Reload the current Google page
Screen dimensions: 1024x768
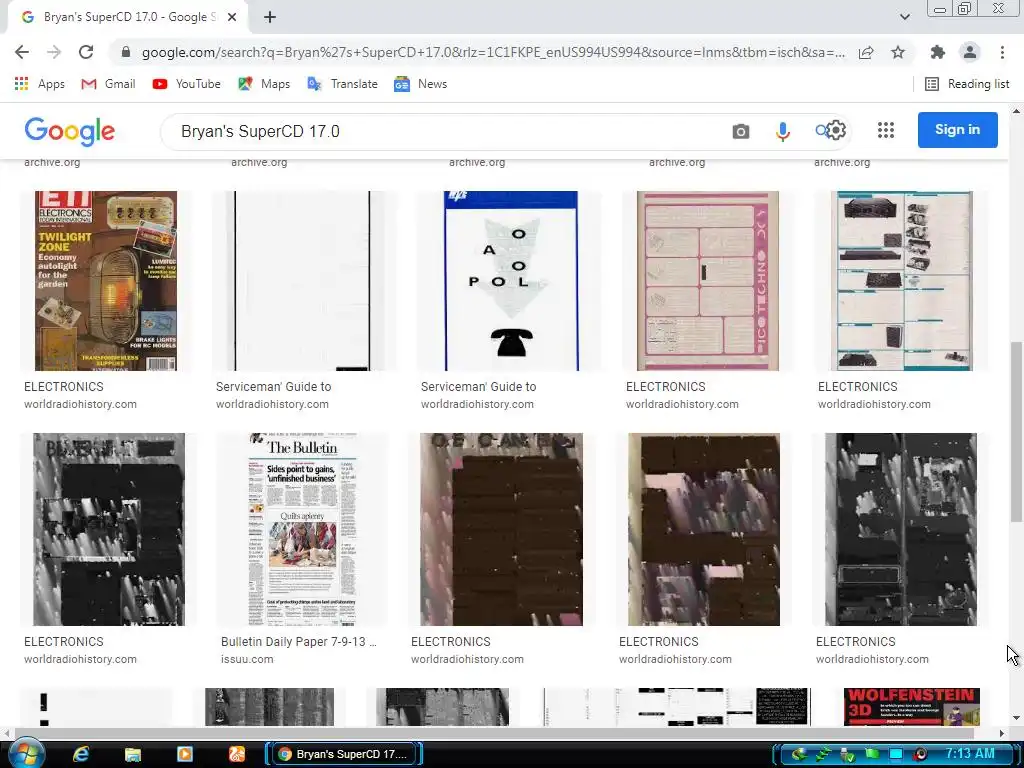tap(86, 52)
